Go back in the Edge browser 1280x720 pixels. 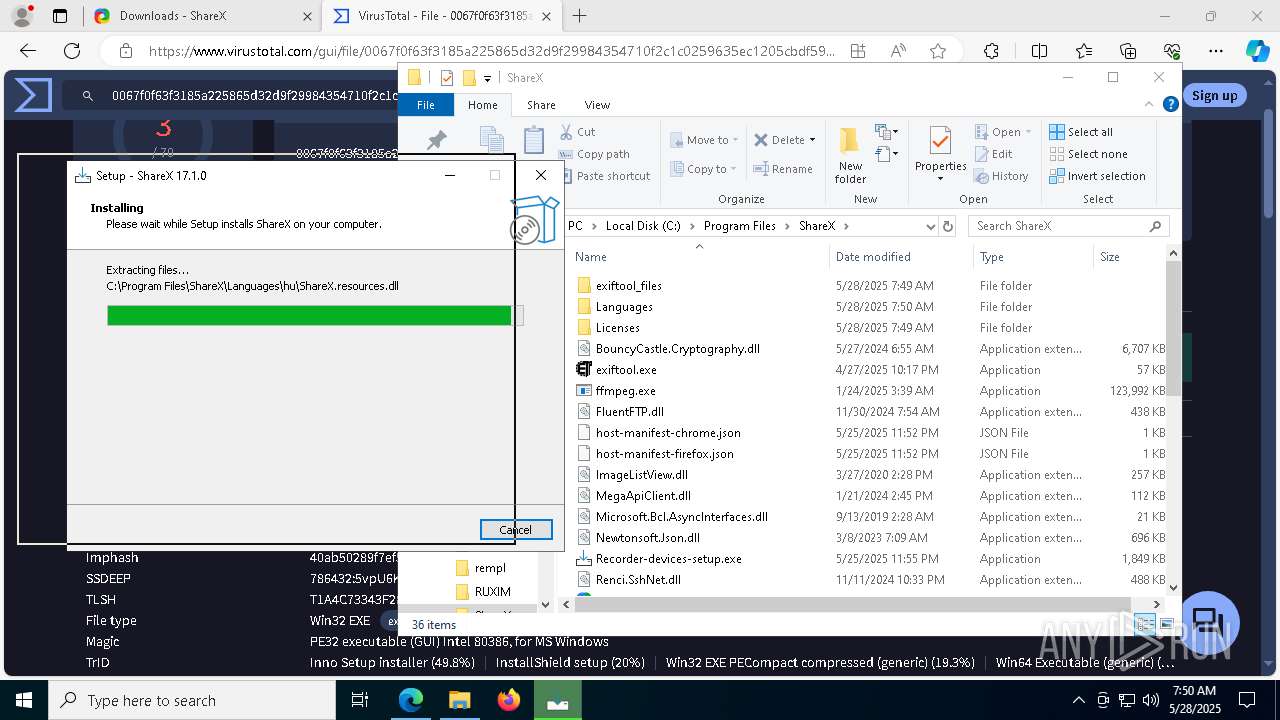tap(28, 51)
